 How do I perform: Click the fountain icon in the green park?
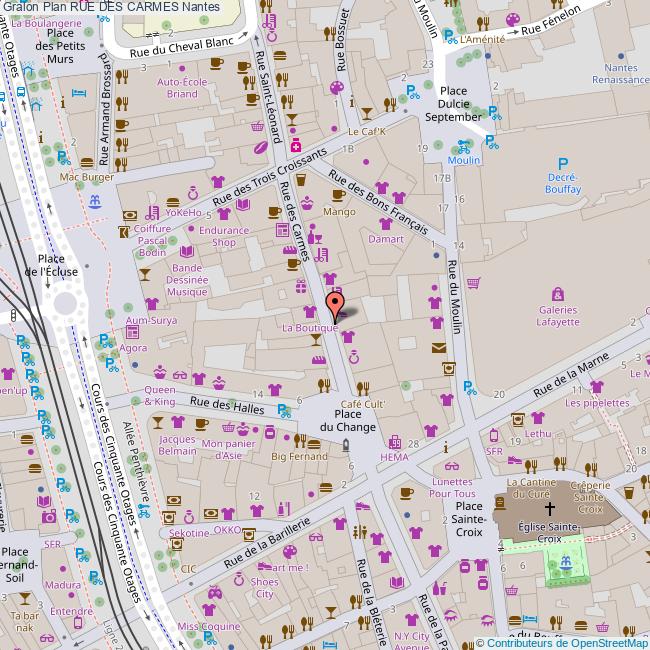coord(565,563)
